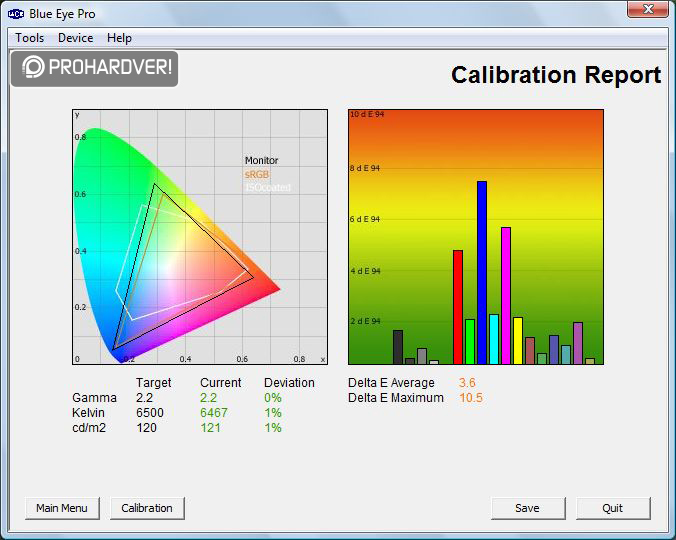Select the Monitor legend label
This screenshot has height=540, width=676.
point(262,161)
